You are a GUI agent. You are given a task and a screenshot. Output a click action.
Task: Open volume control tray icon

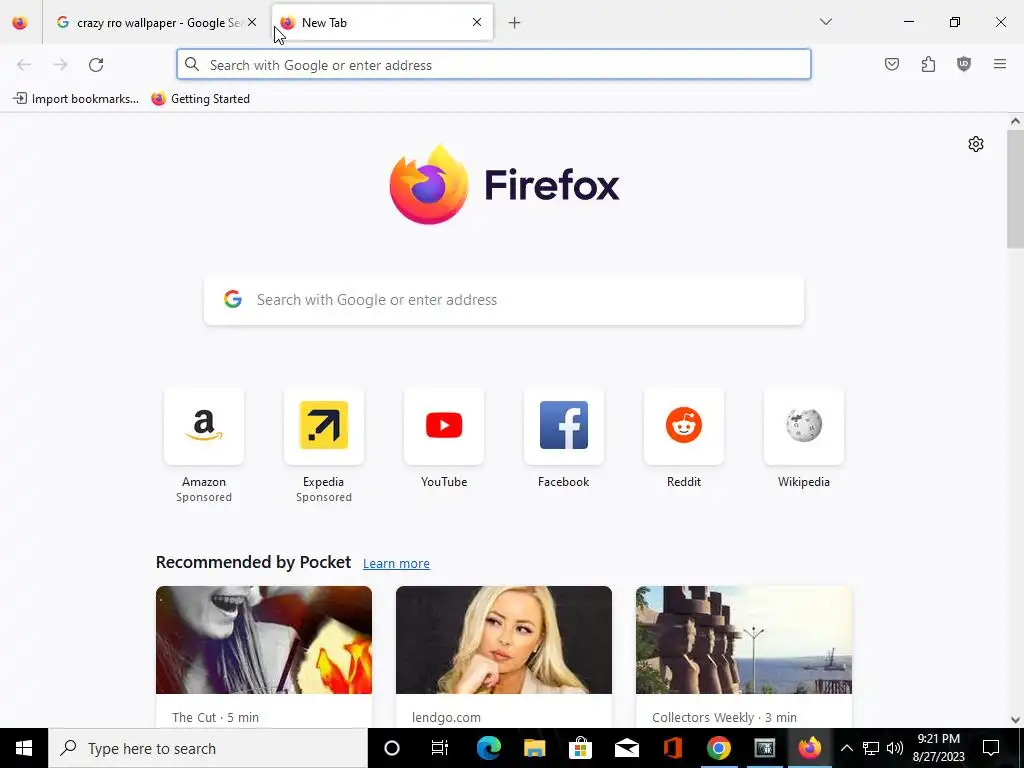(x=895, y=748)
